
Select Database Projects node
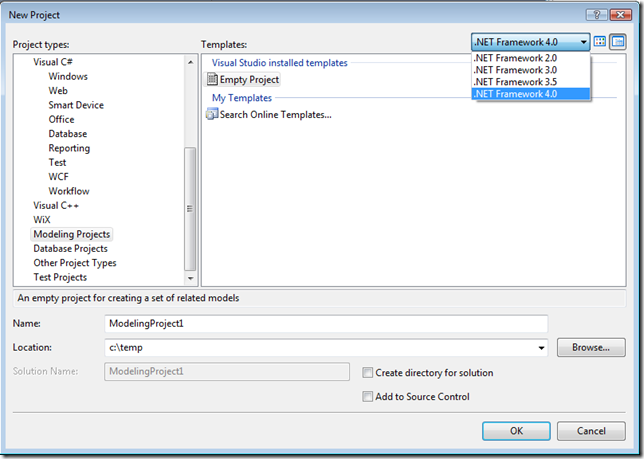click(70, 248)
